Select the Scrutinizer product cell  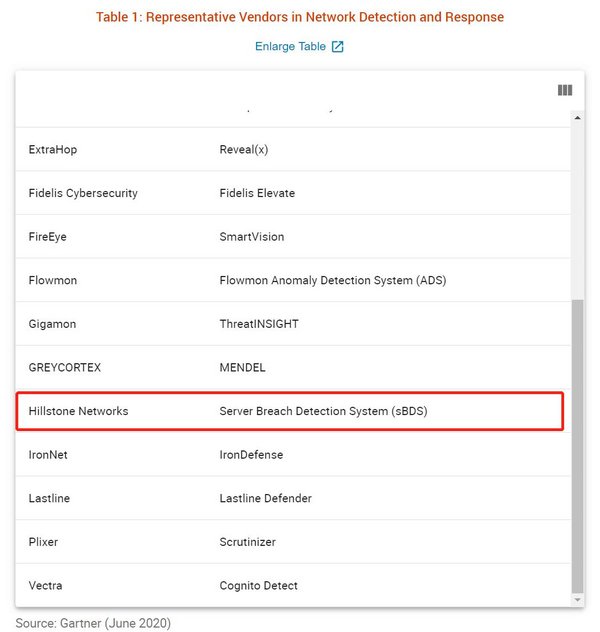pos(248,542)
